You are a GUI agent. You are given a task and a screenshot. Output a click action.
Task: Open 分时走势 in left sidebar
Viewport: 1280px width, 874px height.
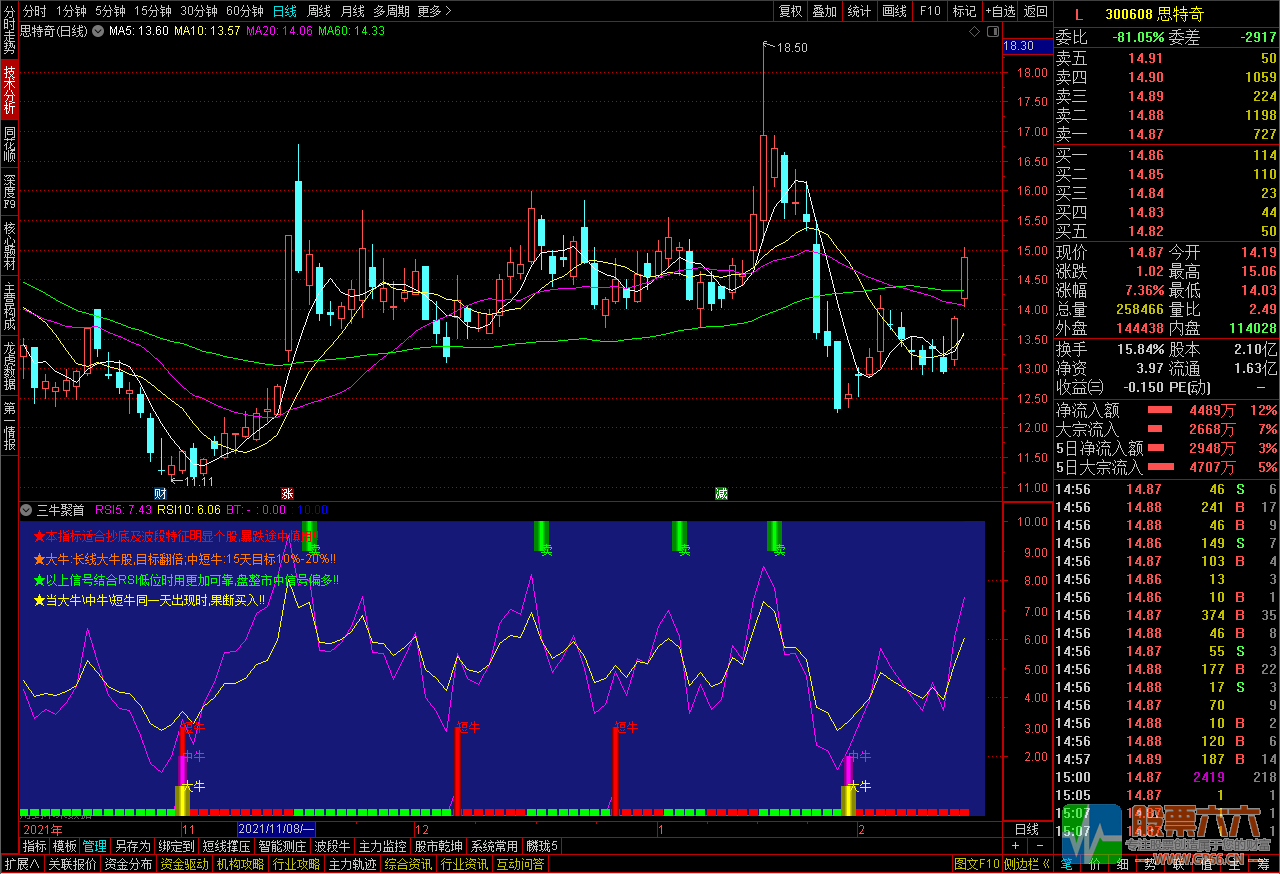(x=9, y=30)
